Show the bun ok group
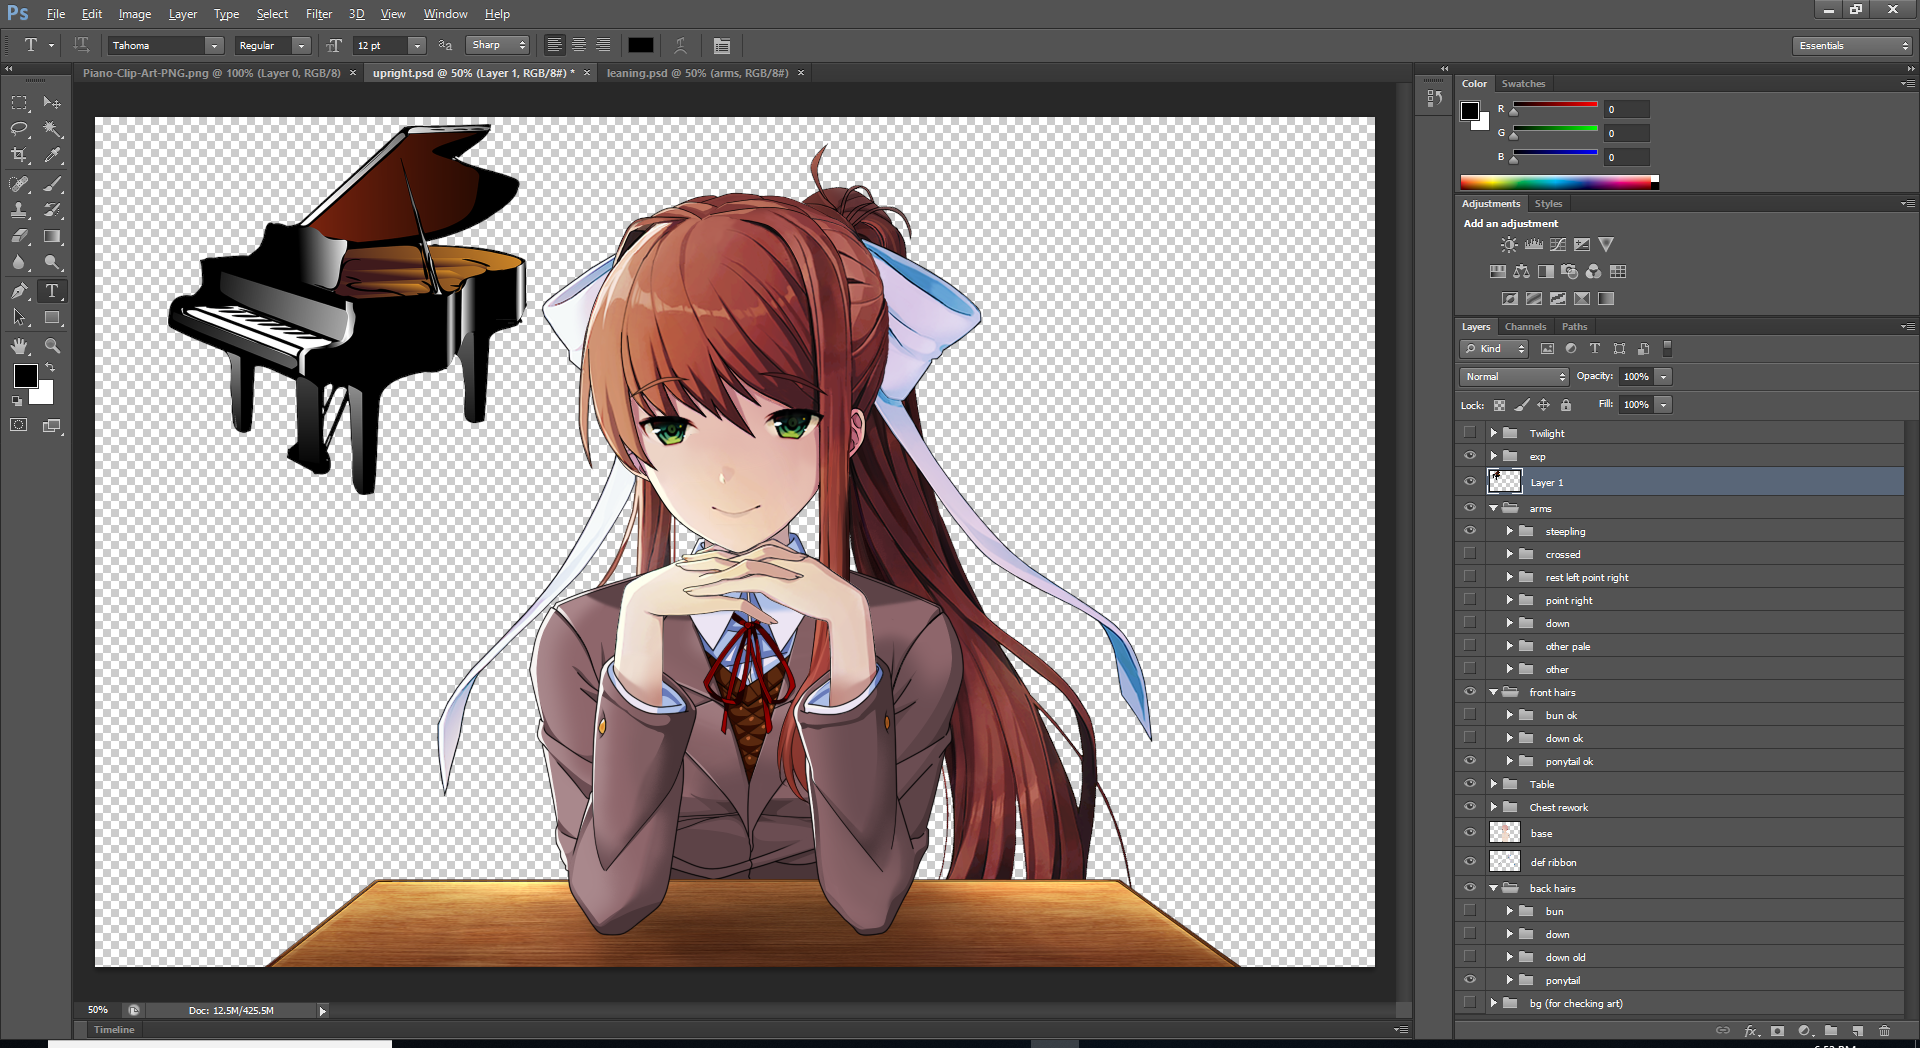Screen dimensions: 1920x1048 (1469, 715)
